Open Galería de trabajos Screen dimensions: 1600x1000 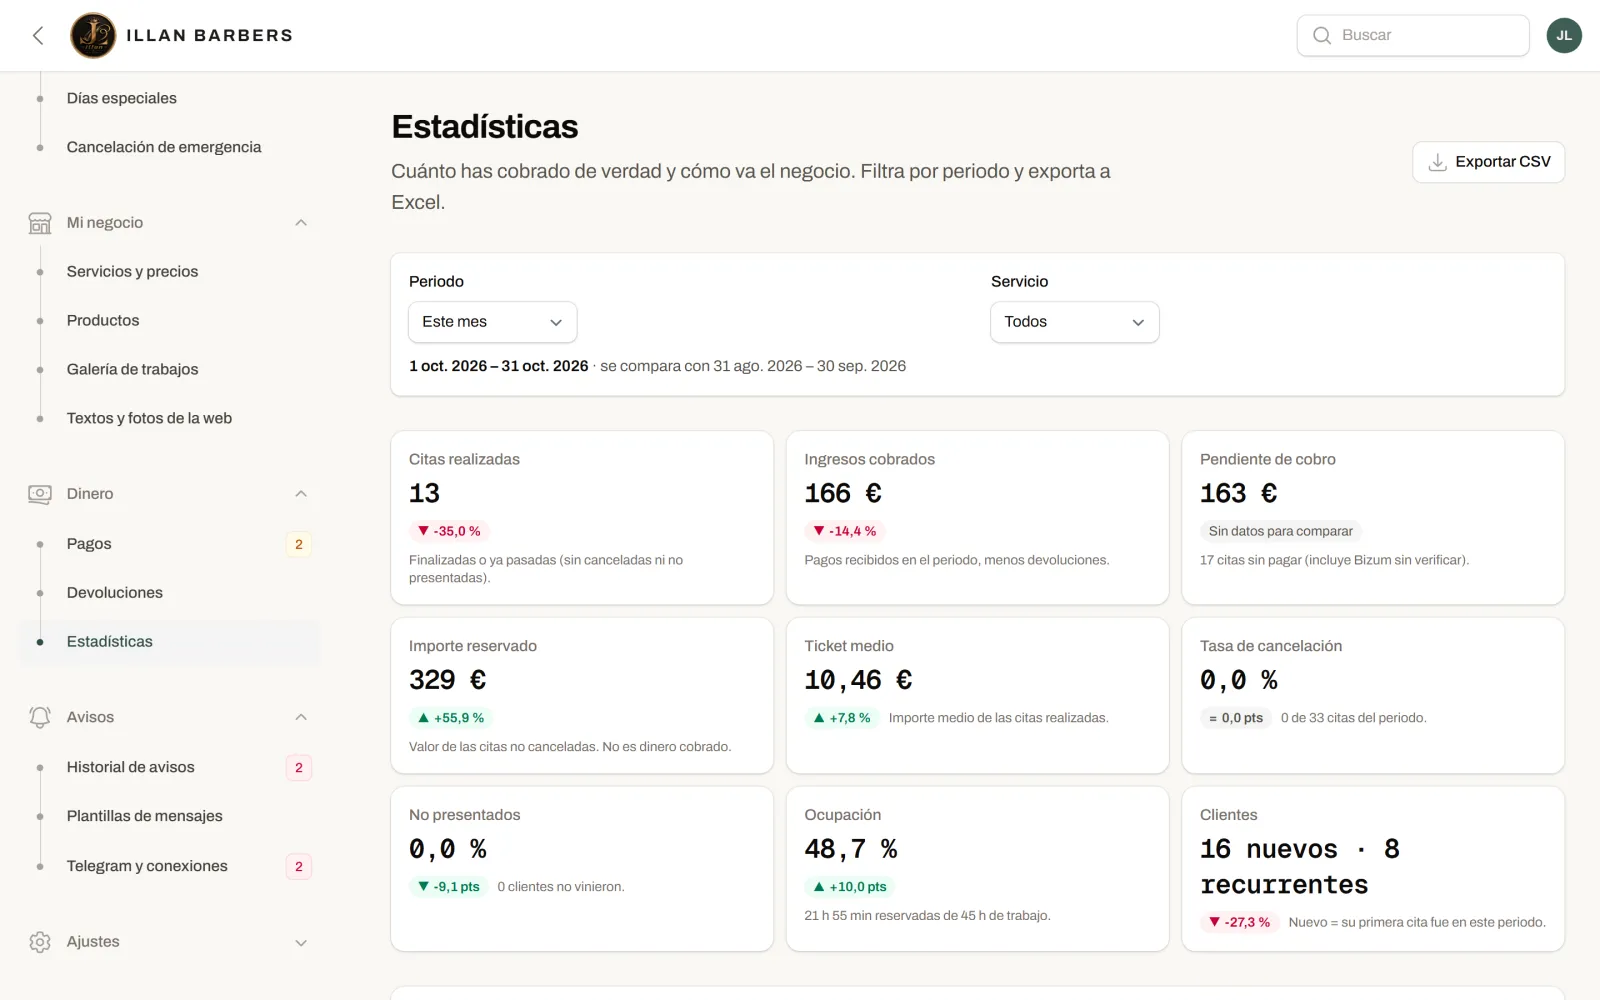(x=132, y=370)
